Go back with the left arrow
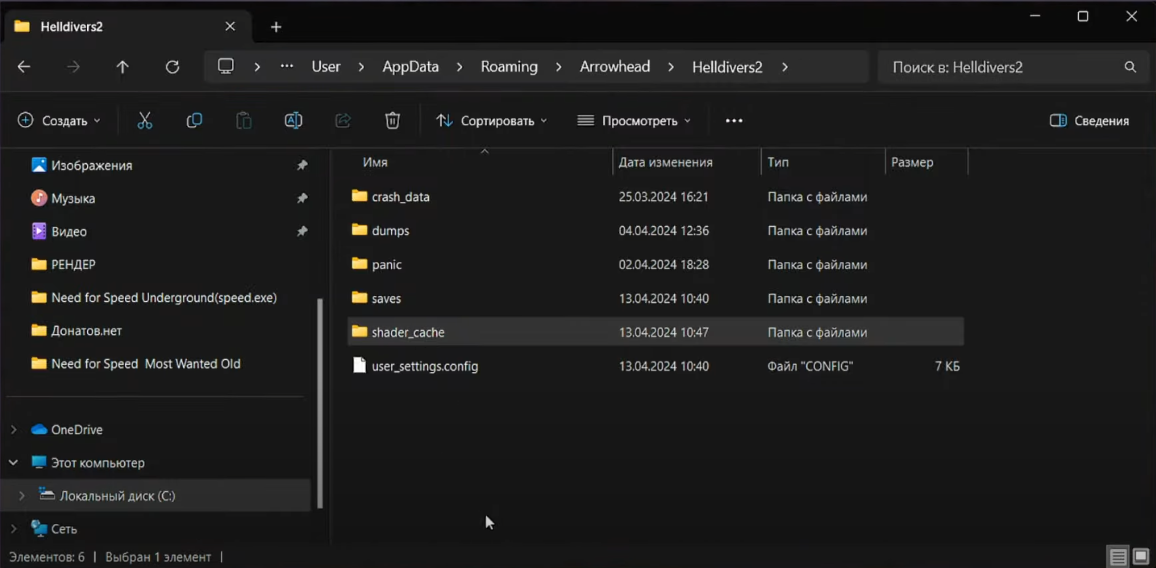The height and width of the screenshot is (568, 1156). pyautogui.click(x=24, y=67)
